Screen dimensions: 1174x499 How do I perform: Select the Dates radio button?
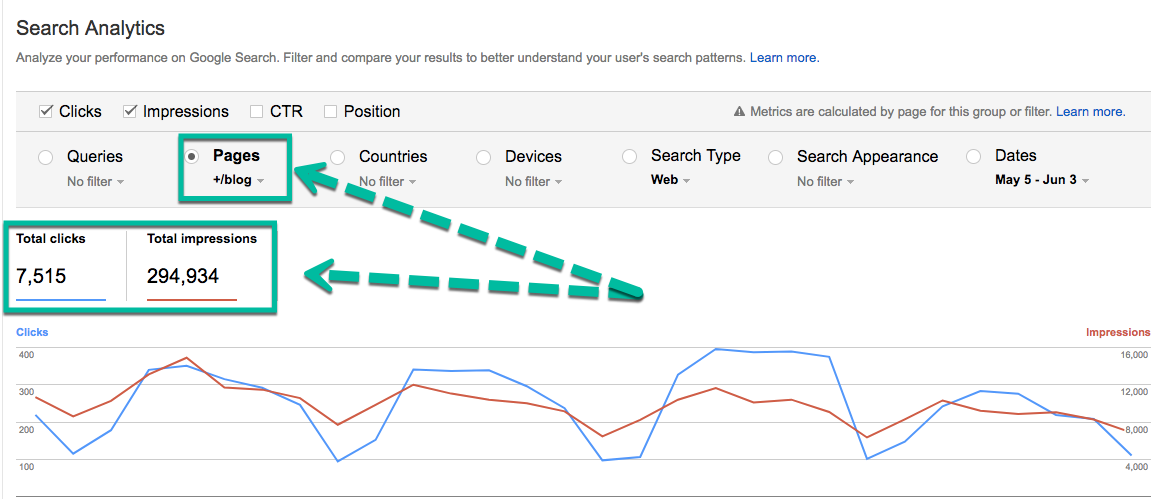coord(973,157)
